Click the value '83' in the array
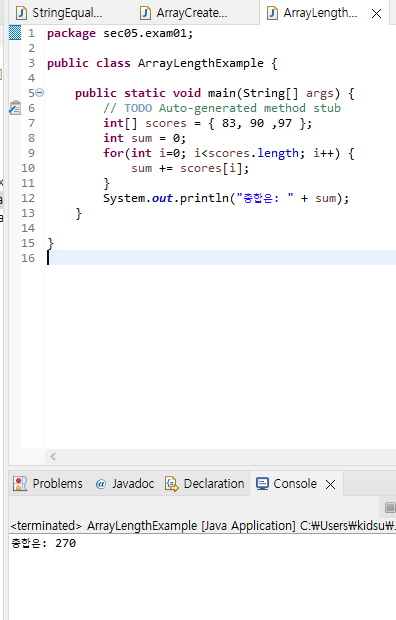396x620 pixels. (x=229, y=123)
